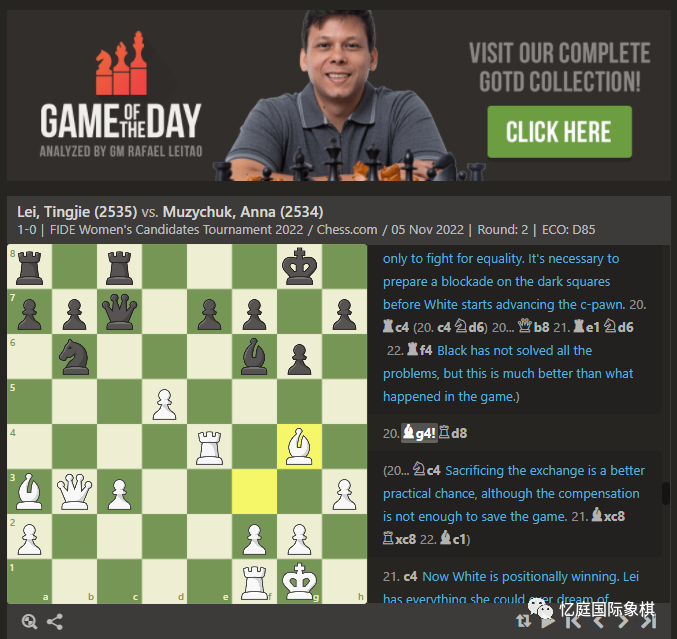Jump to the last move of the game
677x639 pixels.
pos(649,621)
